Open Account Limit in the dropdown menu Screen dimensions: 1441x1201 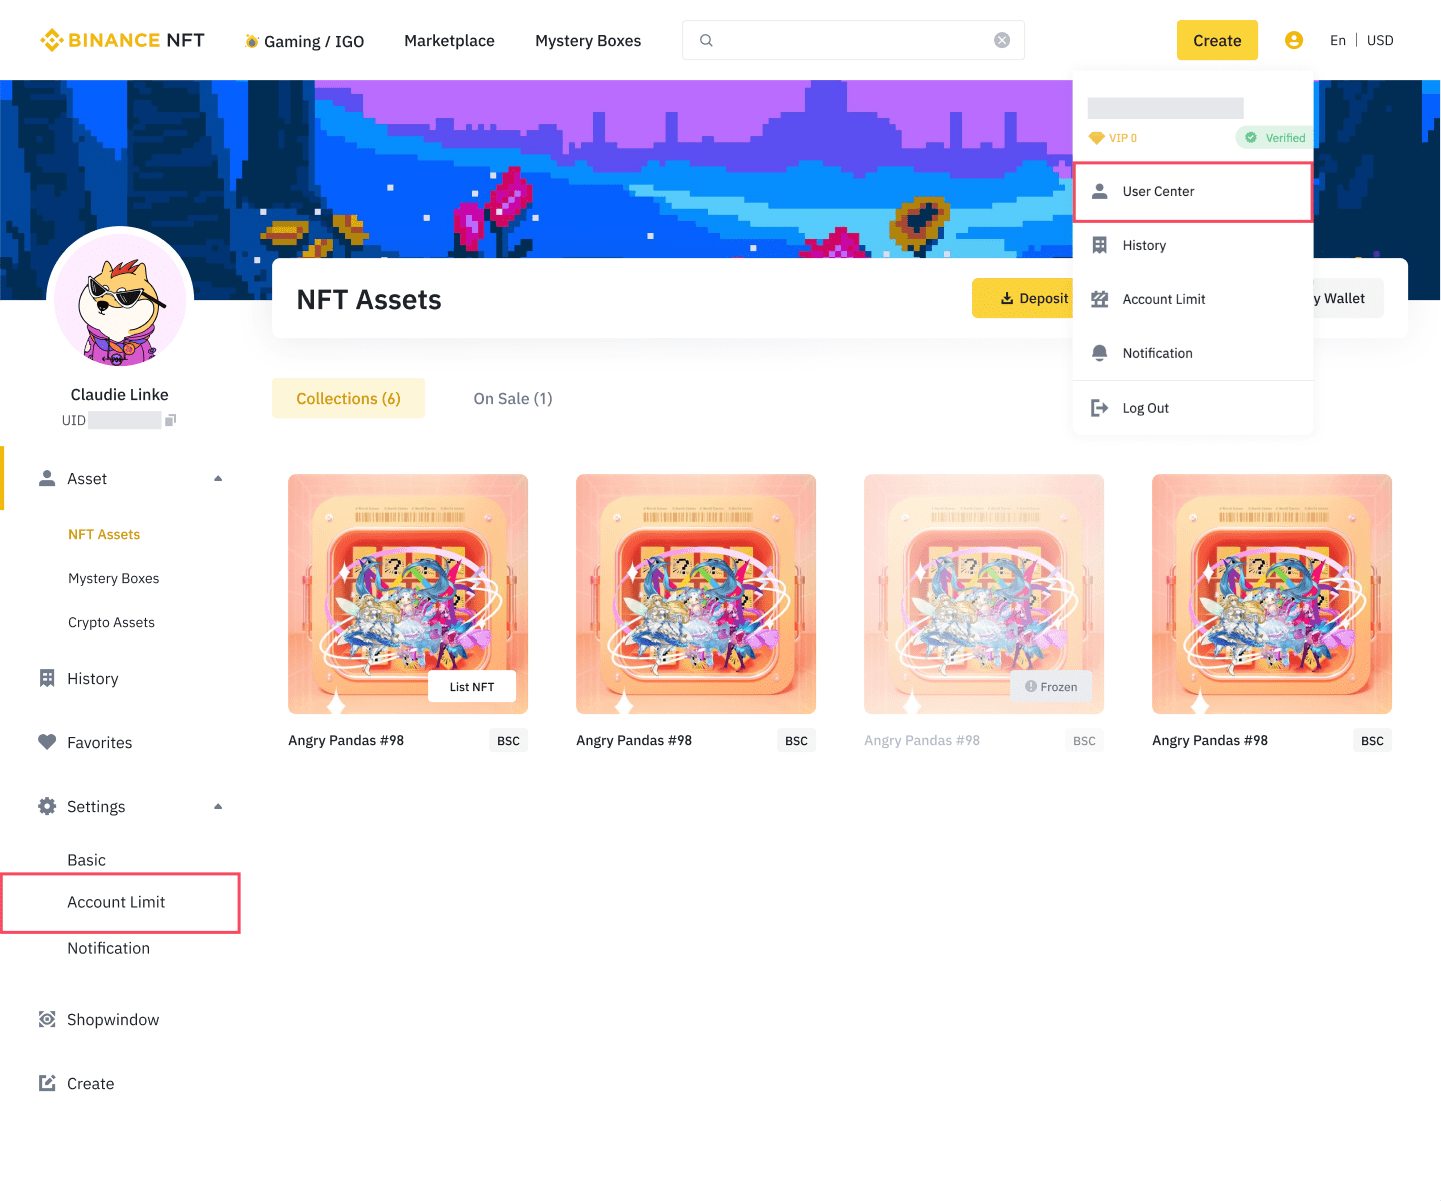[1193, 299]
